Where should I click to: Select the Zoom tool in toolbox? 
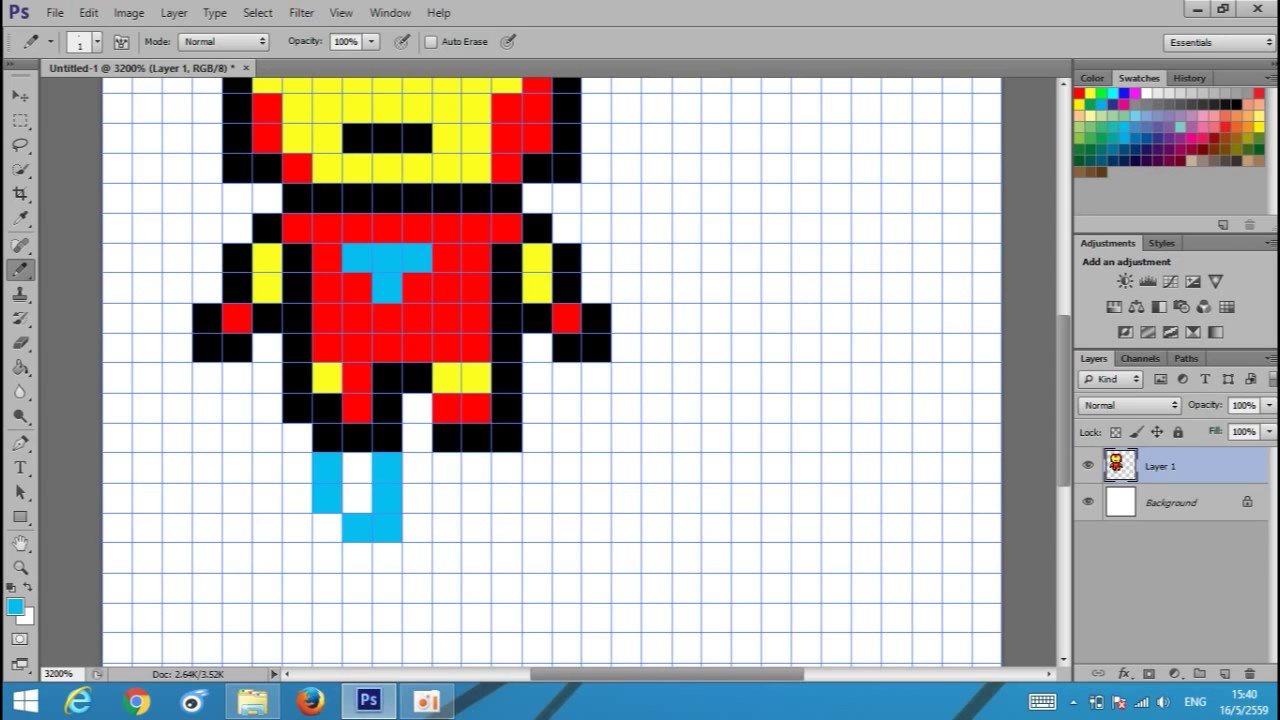tap(20, 567)
